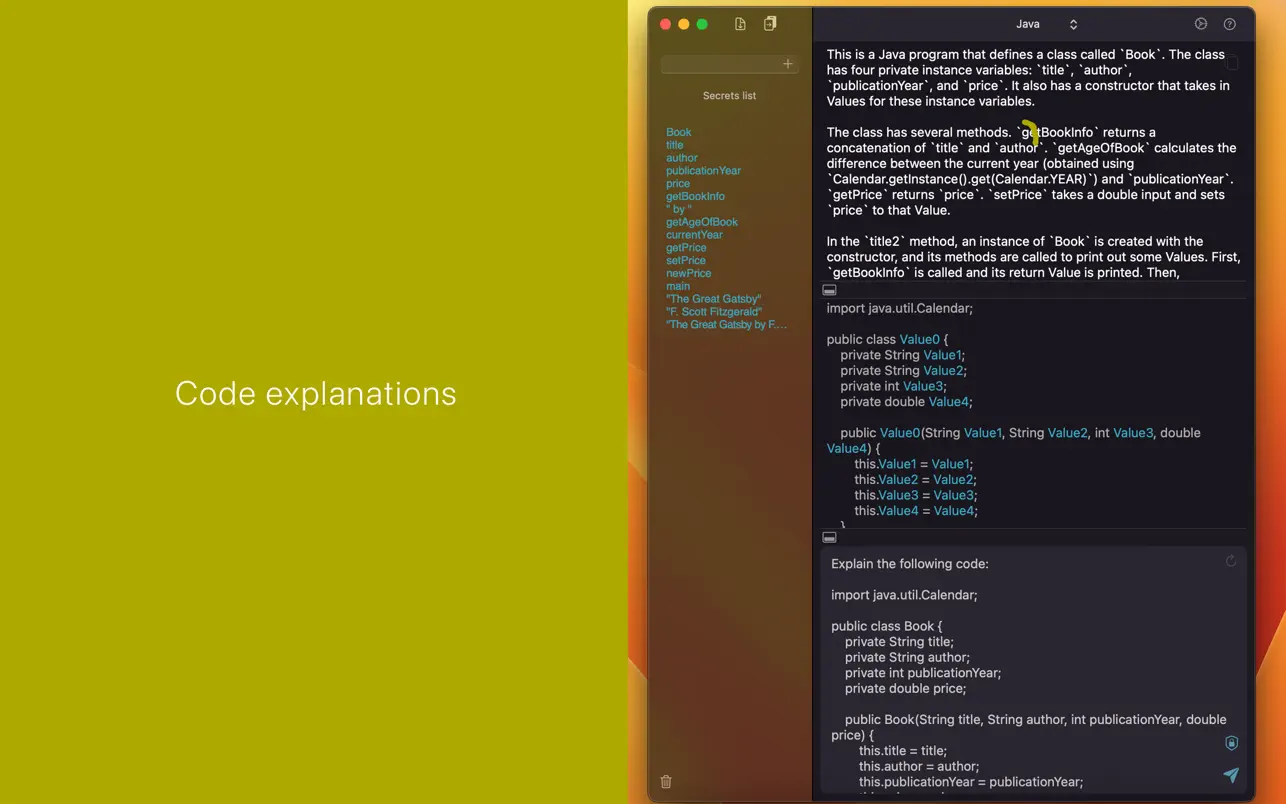
Task: Click the send paper plane icon
Action: coord(1231,775)
